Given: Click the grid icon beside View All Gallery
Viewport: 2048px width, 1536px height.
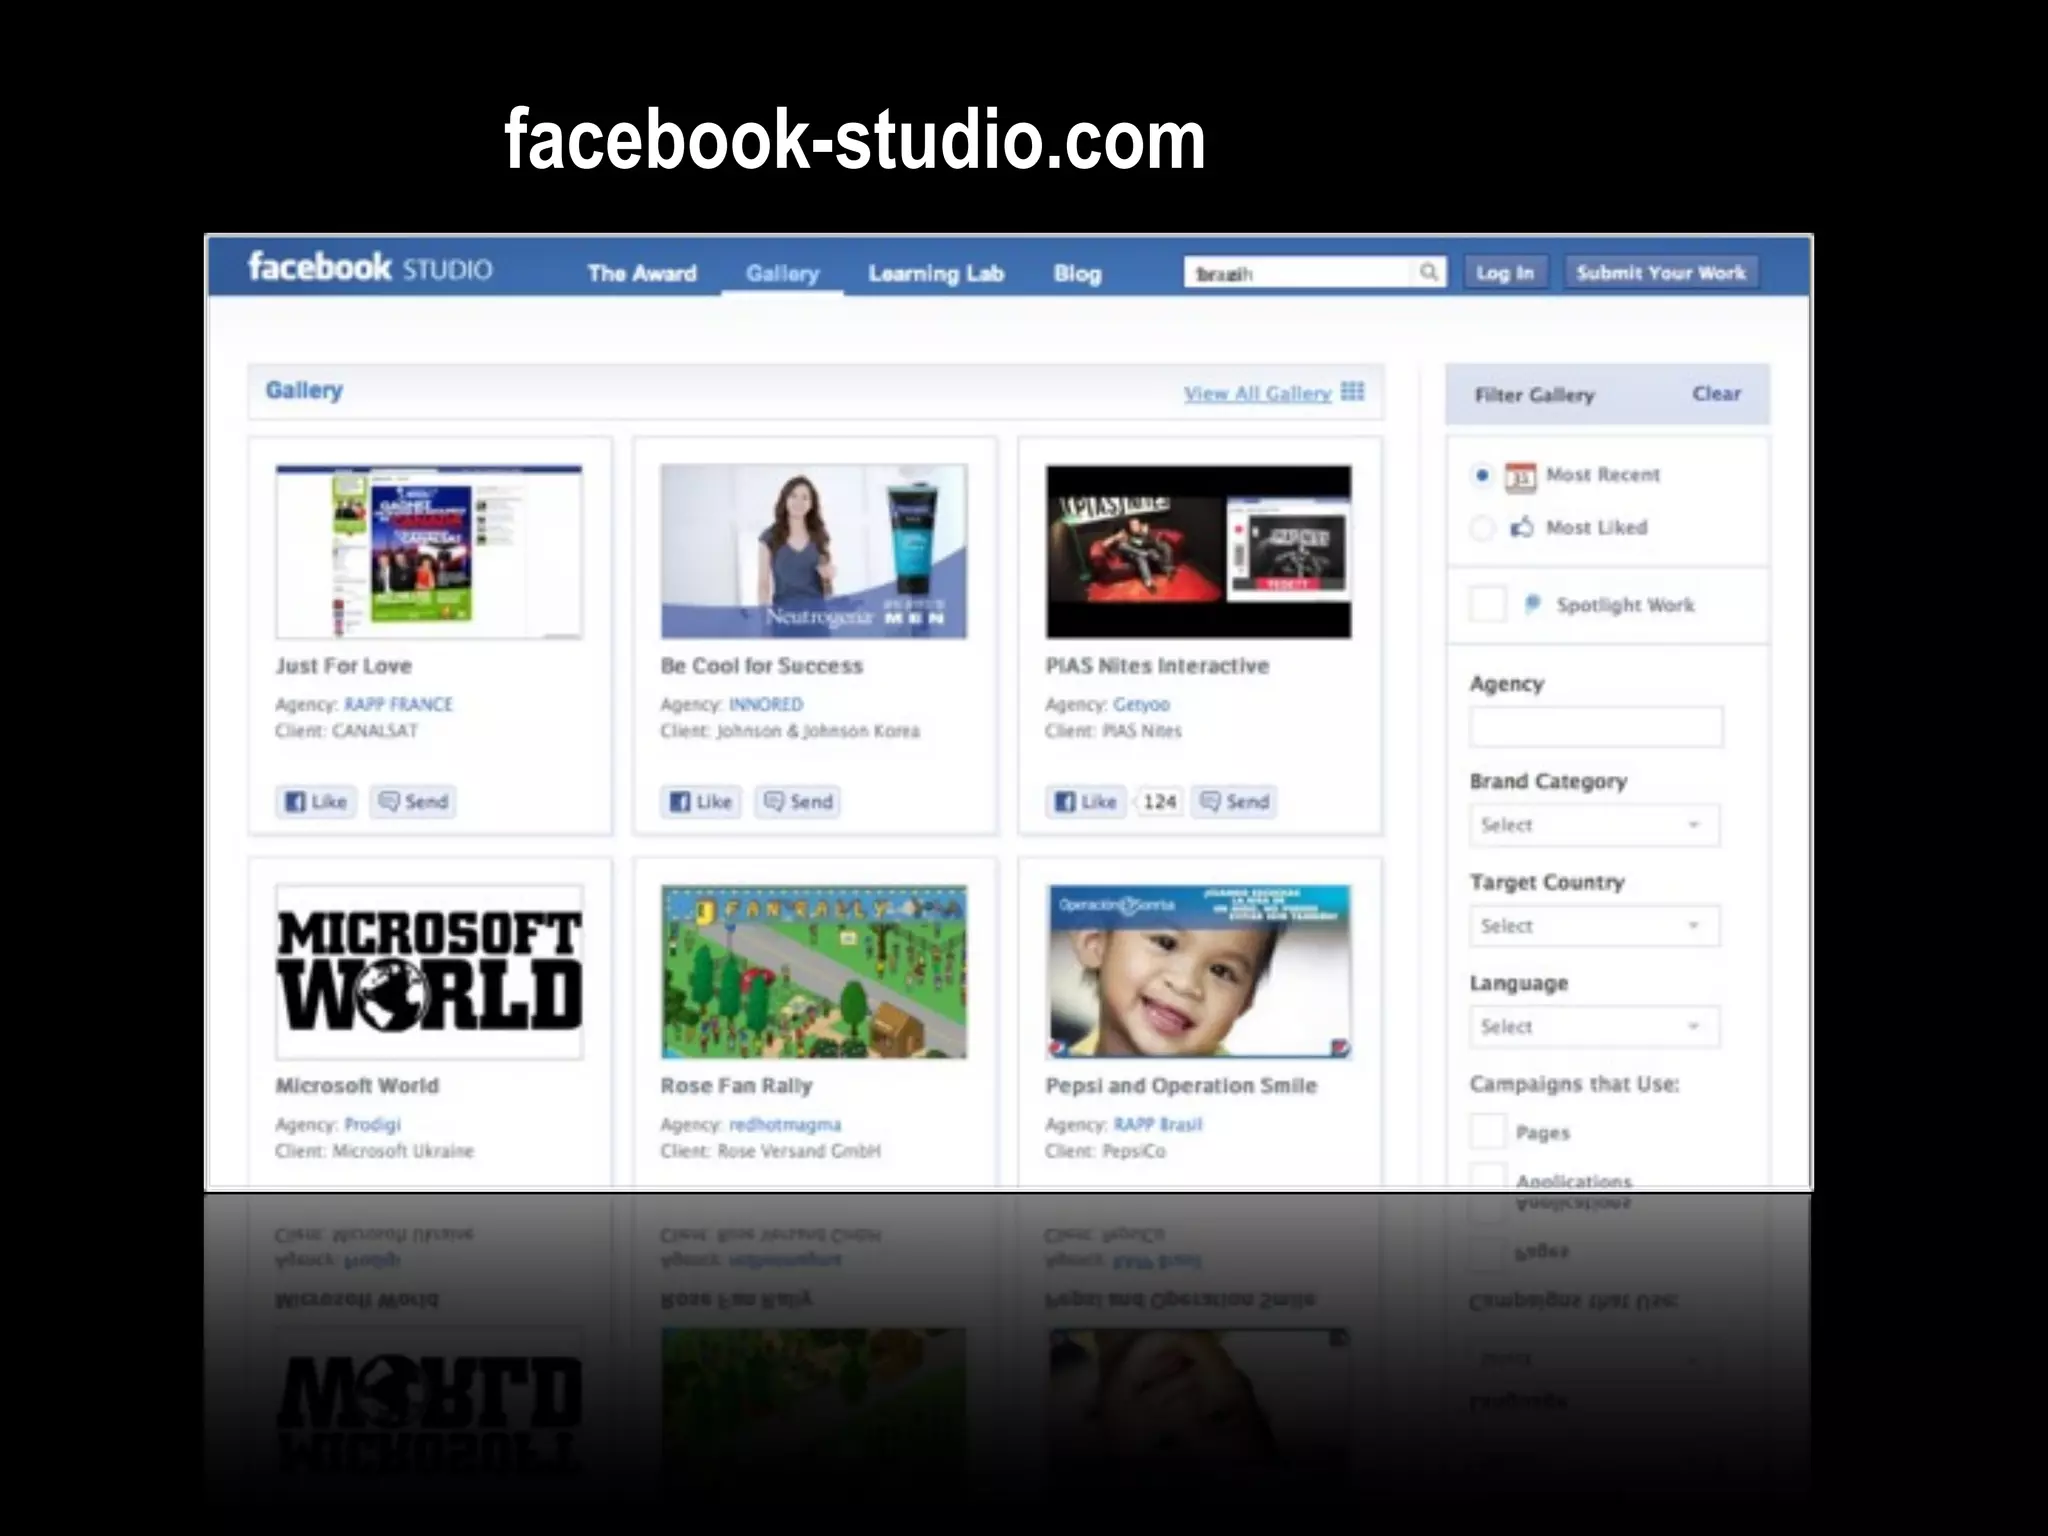Looking at the screenshot, I should [1353, 392].
